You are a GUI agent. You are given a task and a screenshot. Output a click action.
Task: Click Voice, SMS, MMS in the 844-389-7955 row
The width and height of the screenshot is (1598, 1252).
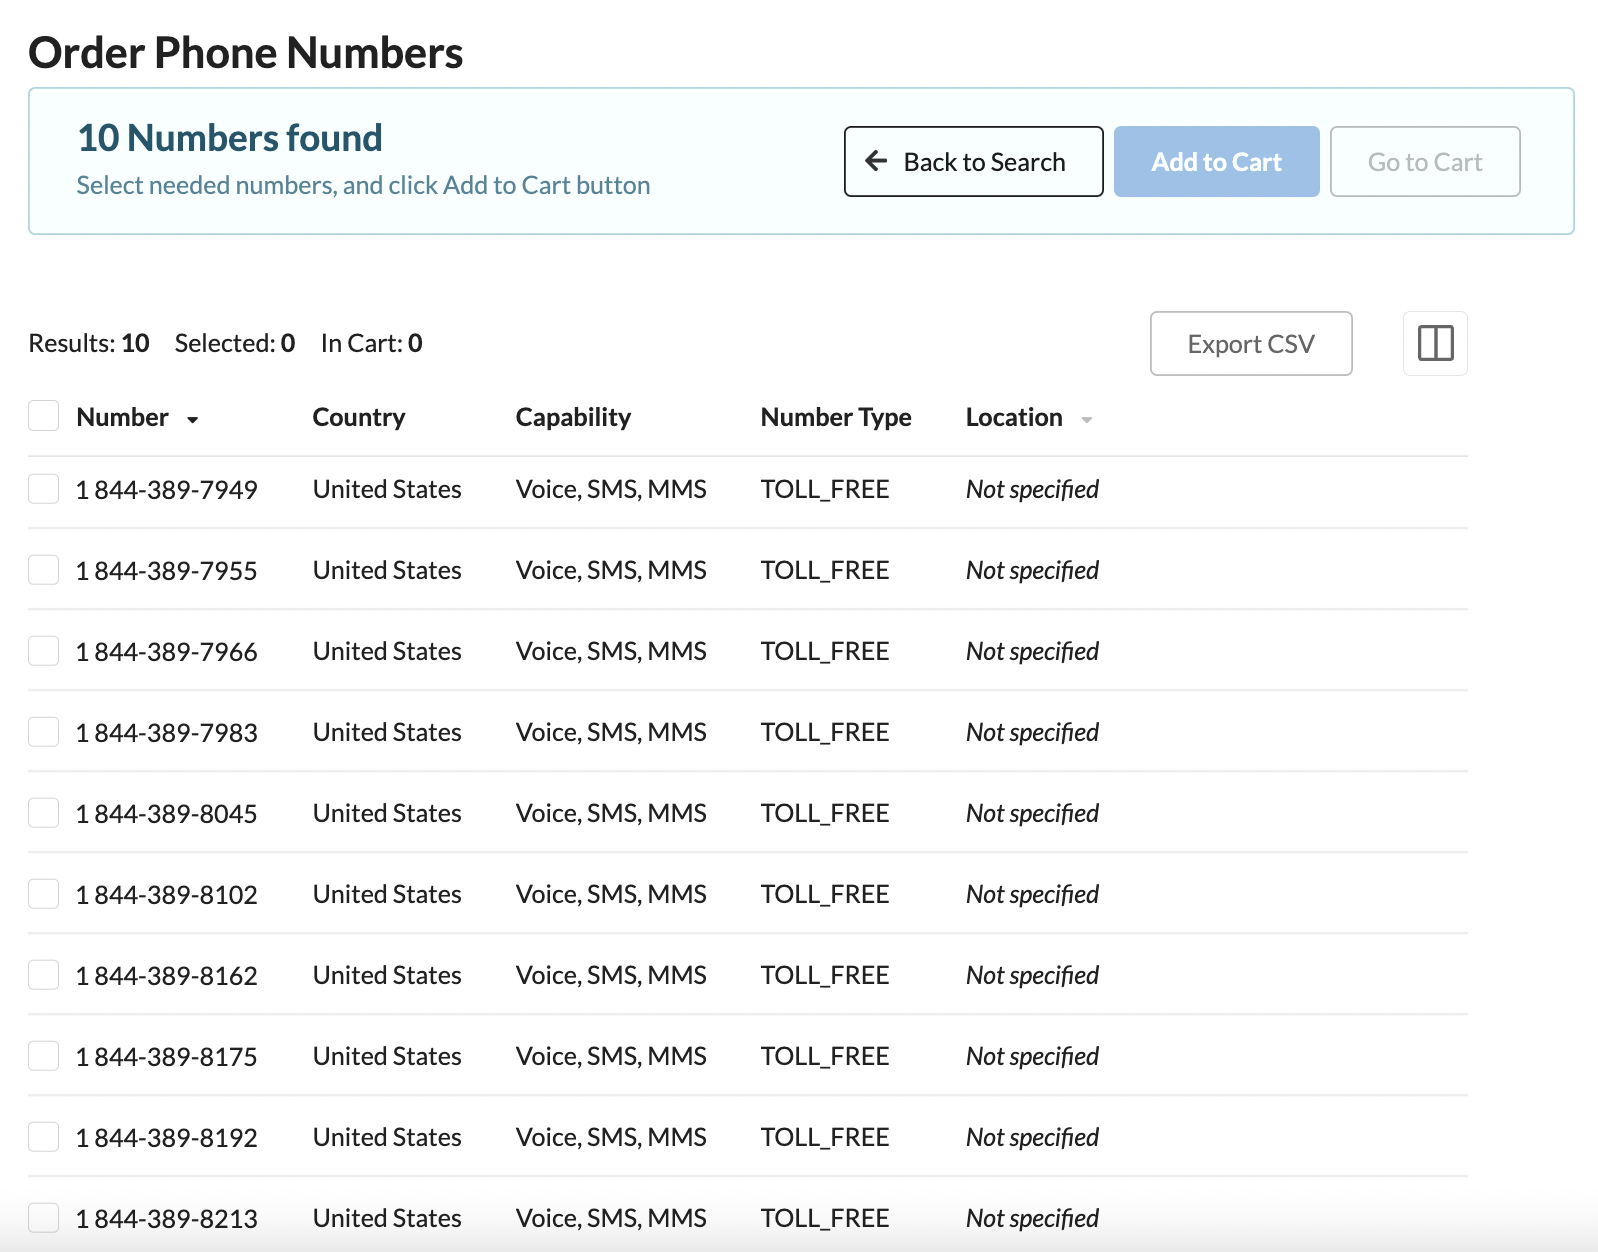(611, 570)
